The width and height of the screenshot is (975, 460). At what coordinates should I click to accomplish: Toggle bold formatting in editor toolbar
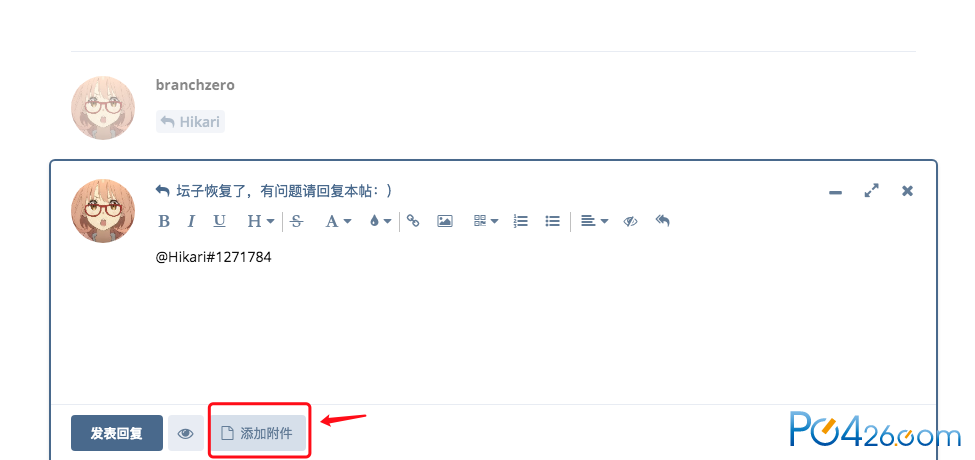coord(164,221)
